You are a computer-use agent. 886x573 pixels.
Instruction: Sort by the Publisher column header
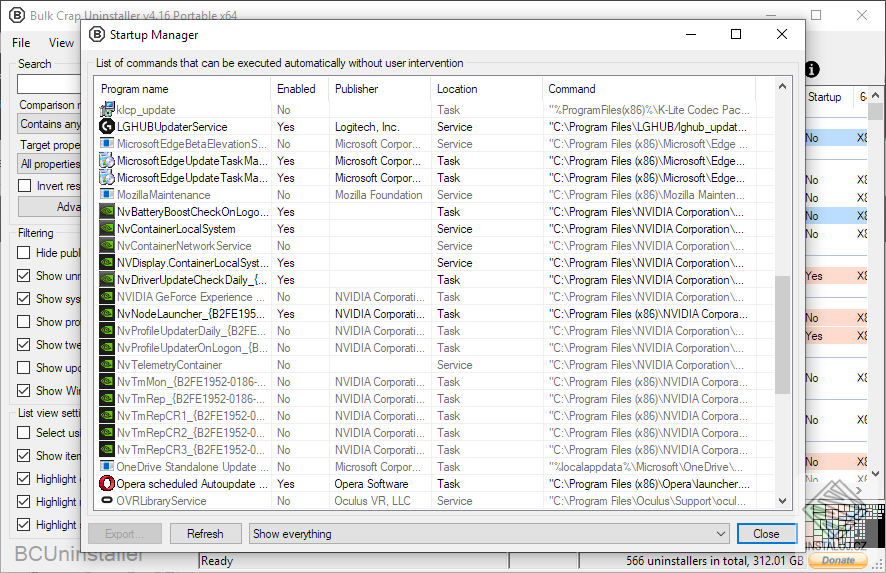(380, 89)
